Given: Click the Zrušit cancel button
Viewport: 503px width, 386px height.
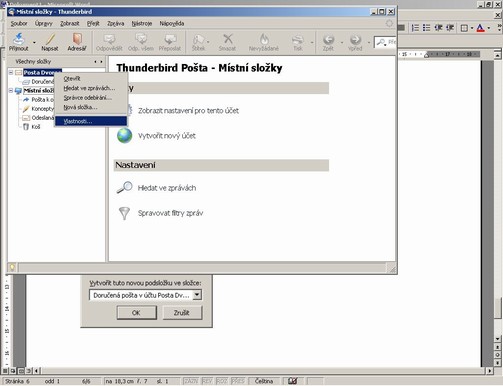Looking at the screenshot, I should 182,313.
